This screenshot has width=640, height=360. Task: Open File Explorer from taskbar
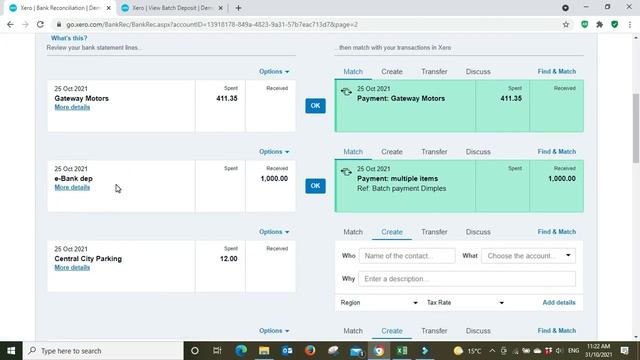pyautogui.click(x=264, y=351)
